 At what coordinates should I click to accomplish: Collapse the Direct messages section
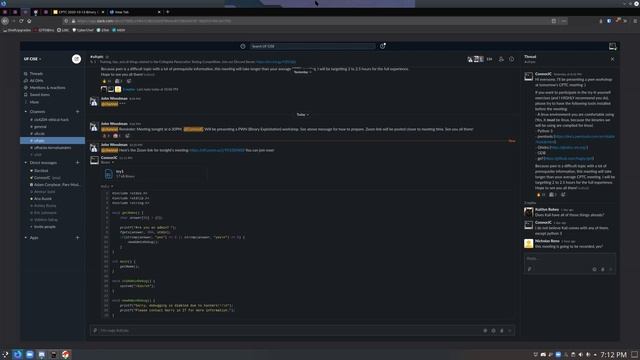tap(26, 162)
